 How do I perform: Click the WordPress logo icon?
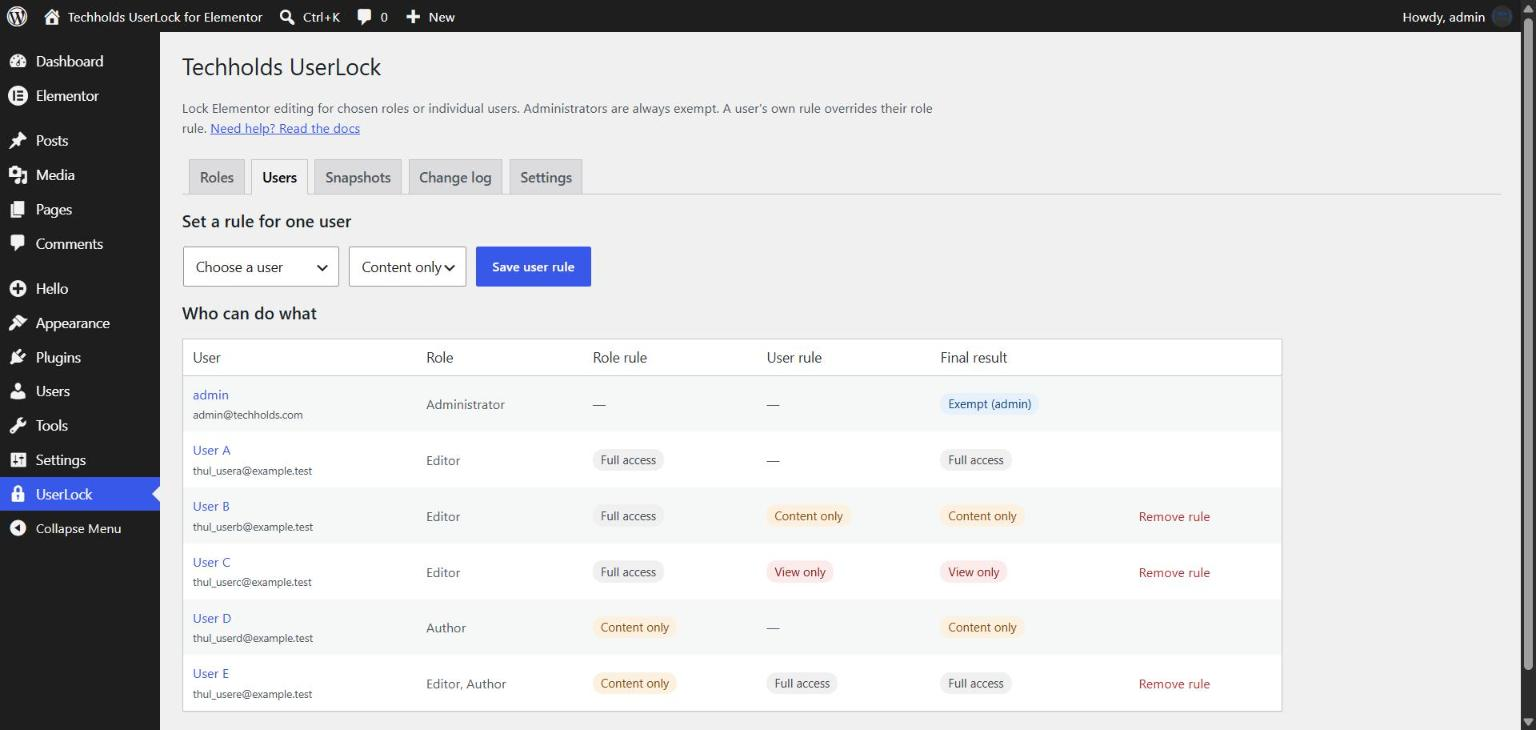click(x=17, y=16)
